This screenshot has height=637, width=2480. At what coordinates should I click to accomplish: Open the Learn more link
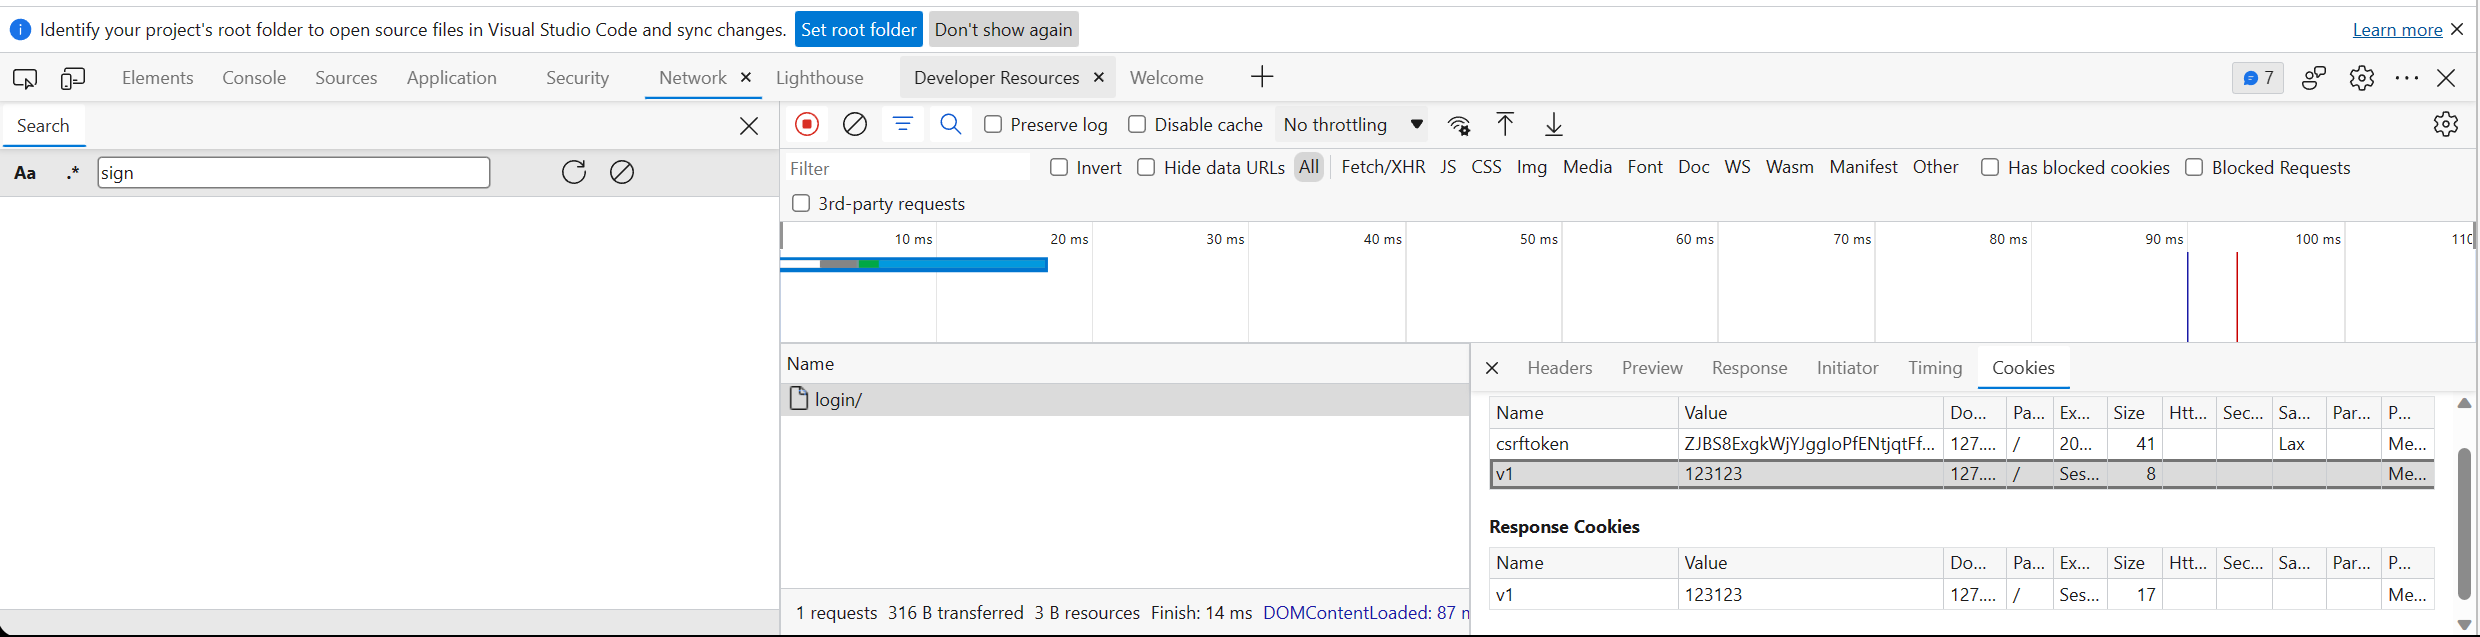[2397, 30]
